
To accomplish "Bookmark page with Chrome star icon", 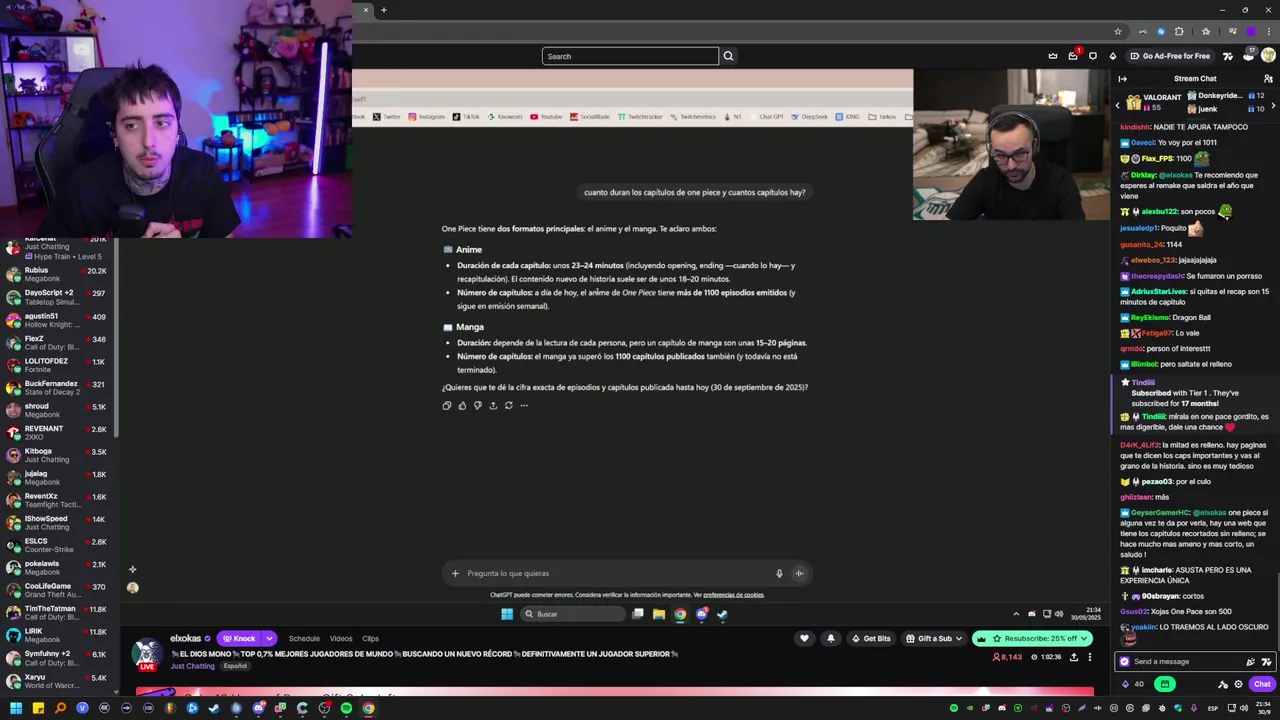I will [x=1118, y=31].
